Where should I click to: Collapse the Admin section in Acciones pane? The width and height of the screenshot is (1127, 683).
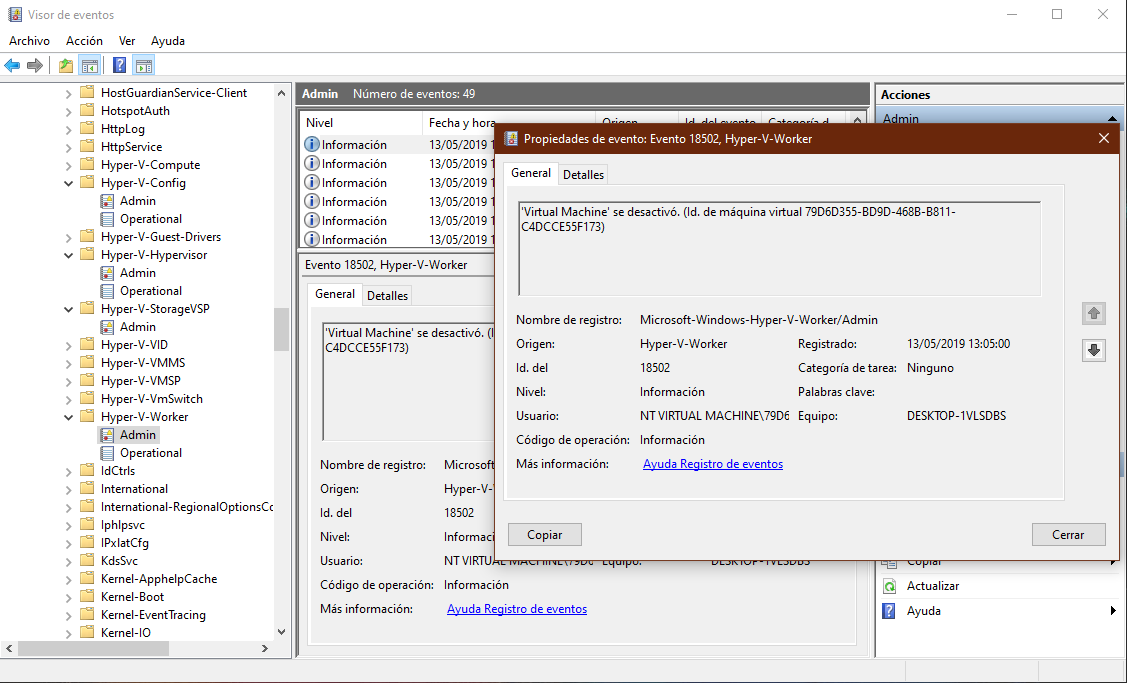click(1112, 119)
